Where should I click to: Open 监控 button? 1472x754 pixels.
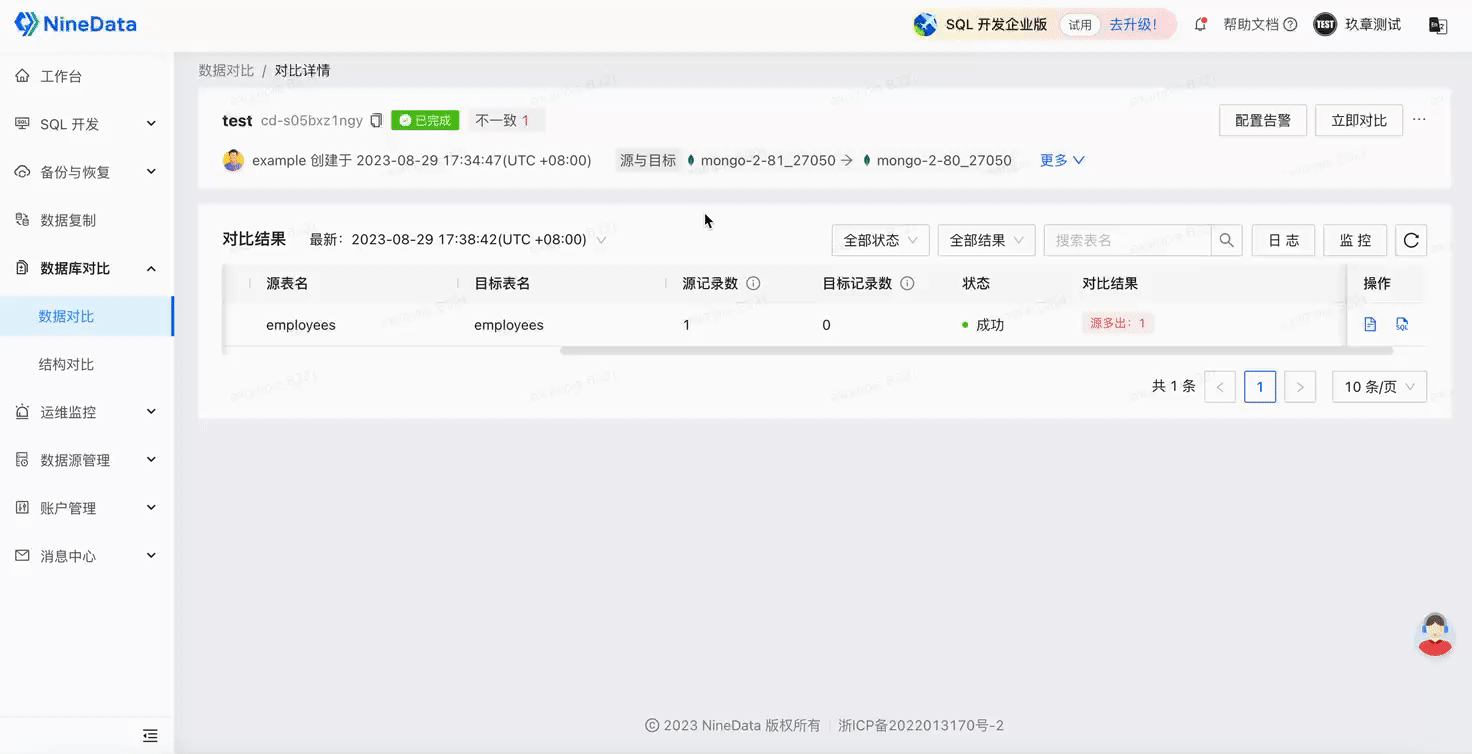click(x=1355, y=240)
